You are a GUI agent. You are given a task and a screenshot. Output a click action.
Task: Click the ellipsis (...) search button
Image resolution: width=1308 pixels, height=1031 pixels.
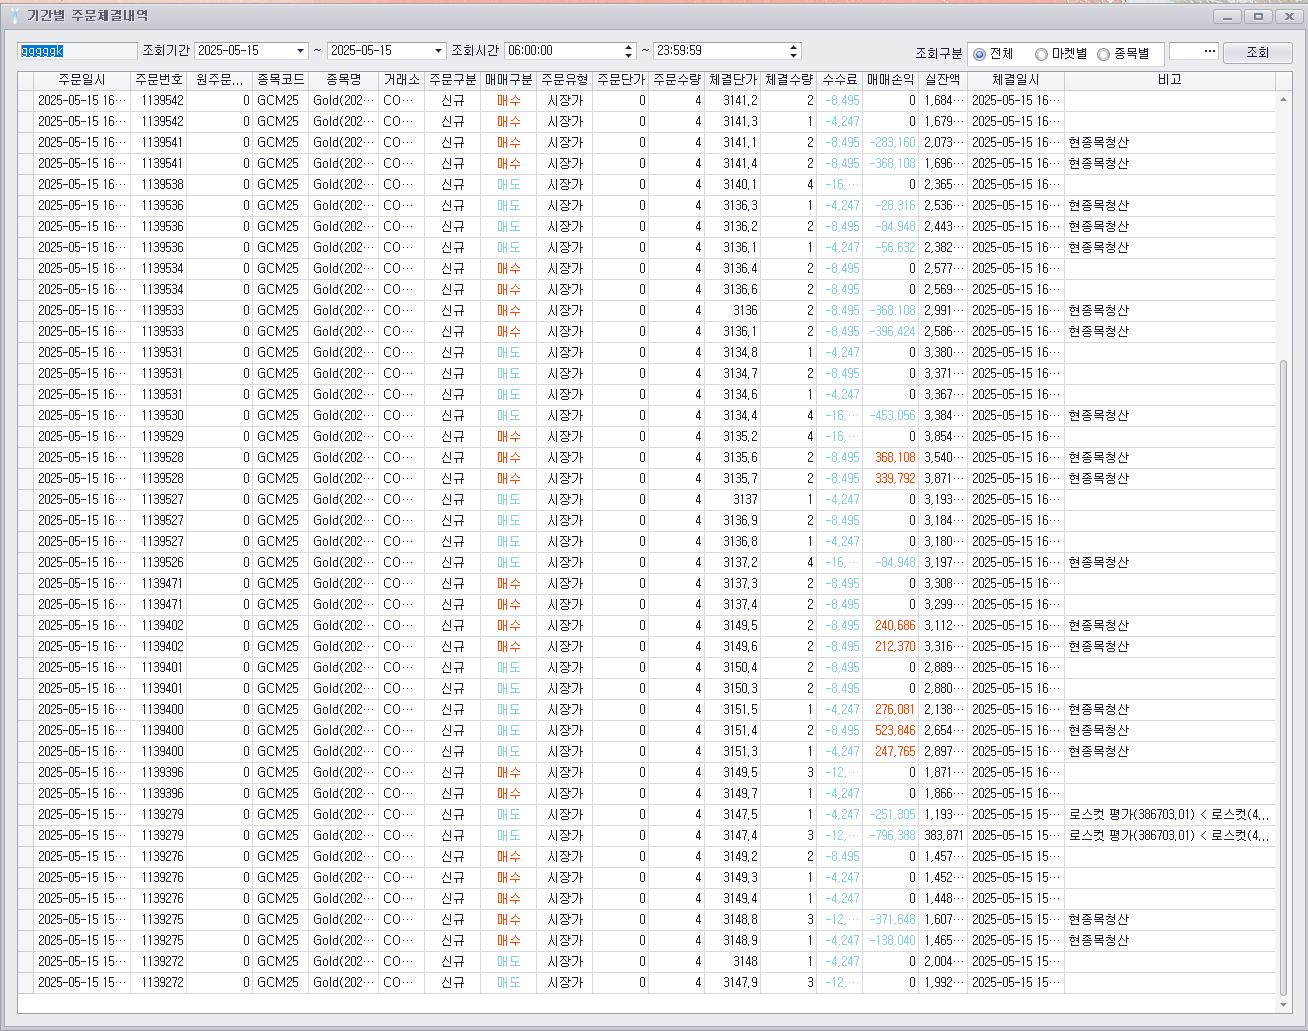tap(1208, 51)
